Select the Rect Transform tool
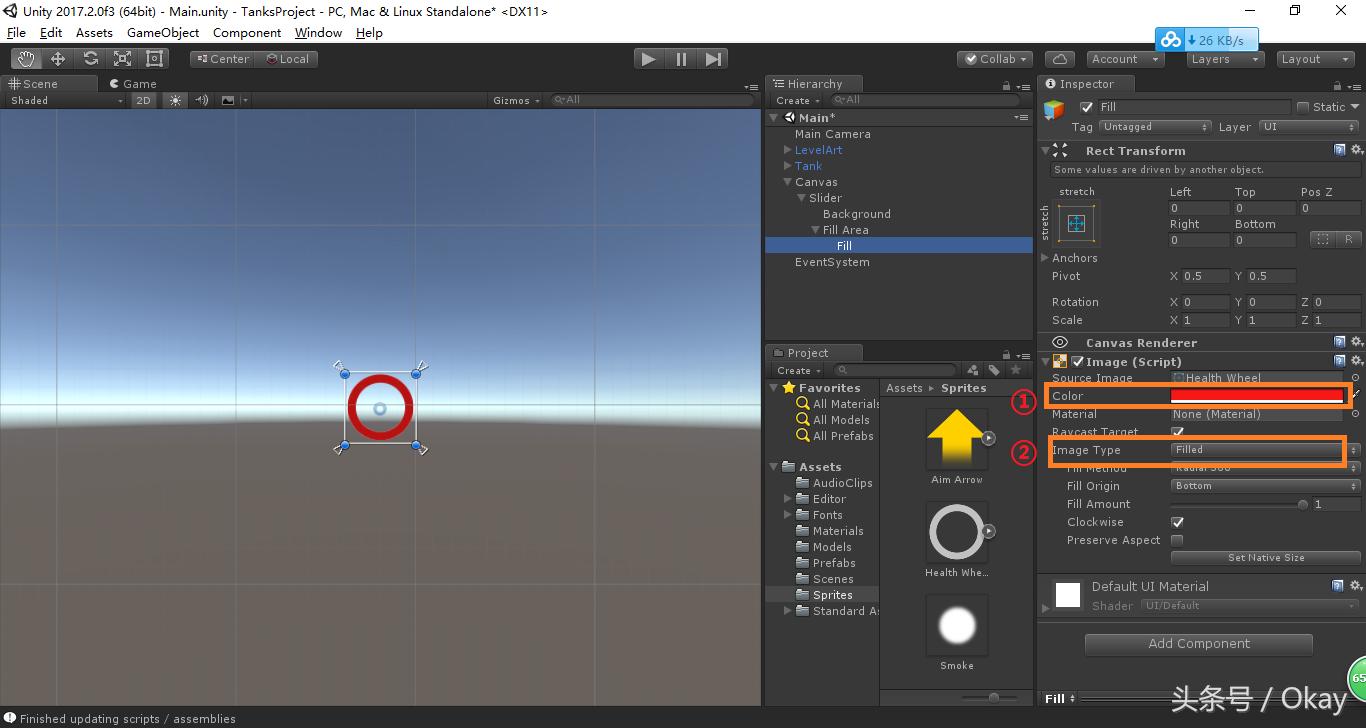The width and height of the screenshot is (1366, 728). pyautogui.click(x=153, y=58)
